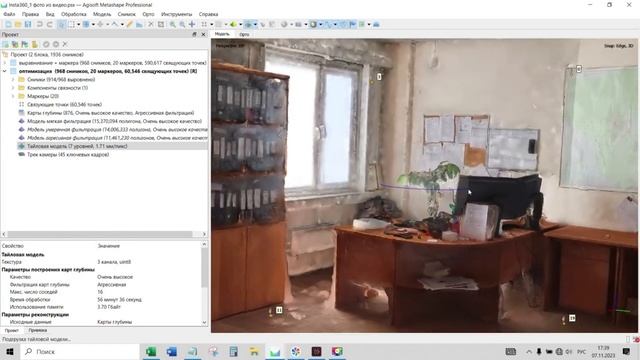Click the marker flag beside the window
The image size is (640, 360).
[x=379, y=76]
